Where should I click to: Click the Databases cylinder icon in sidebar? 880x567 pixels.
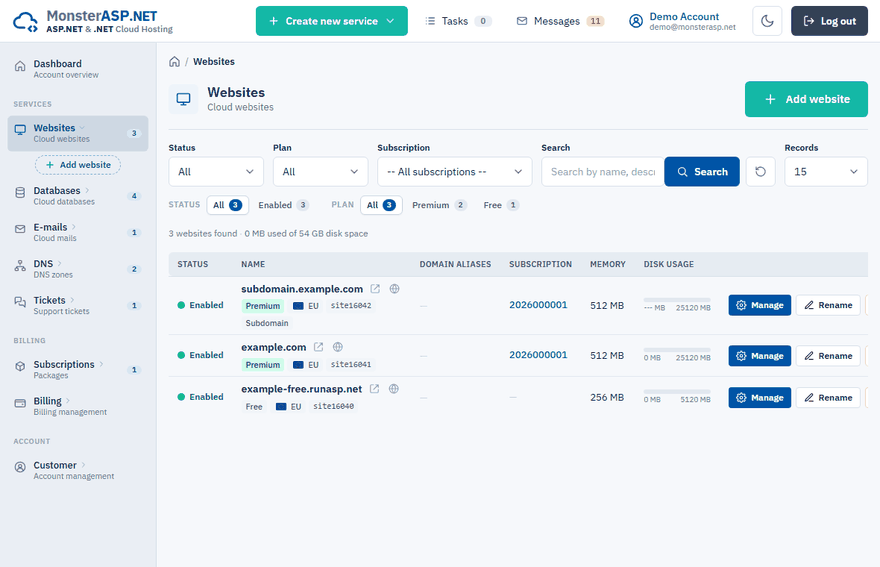pos(20,193)
